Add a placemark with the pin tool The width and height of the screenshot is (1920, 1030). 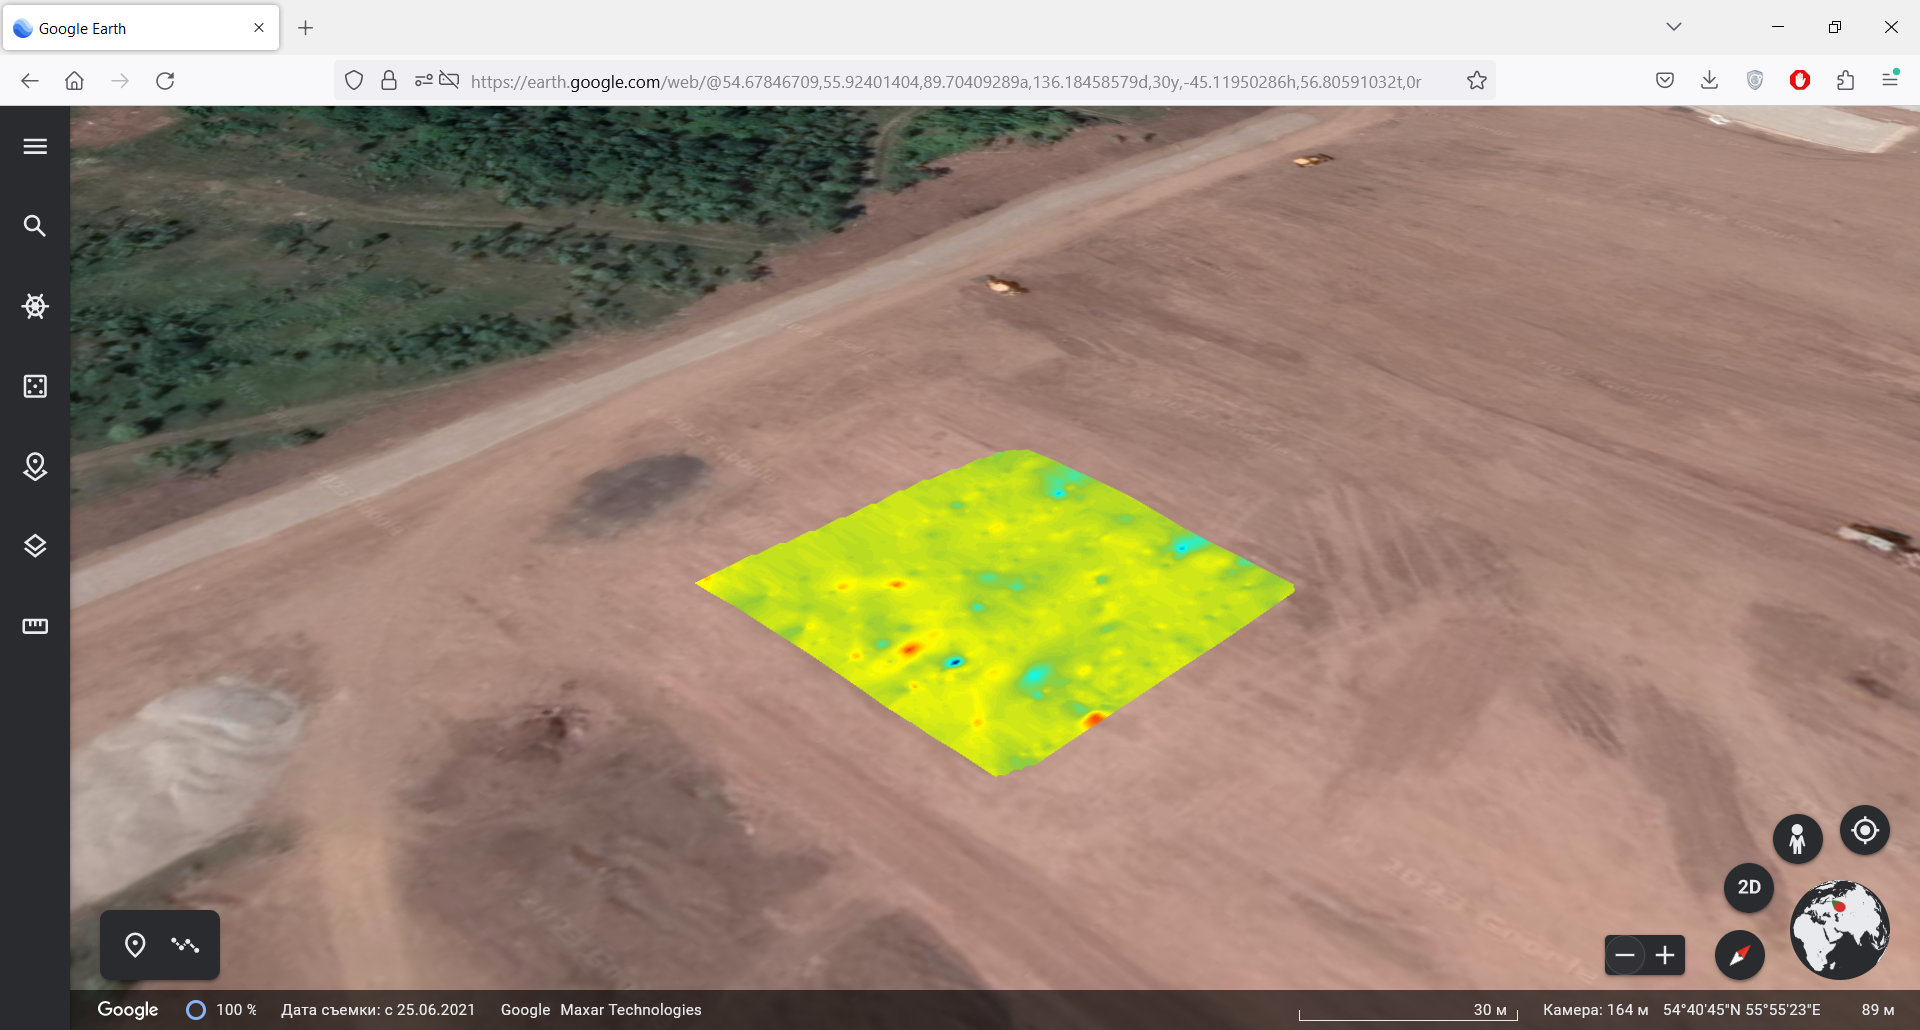tap(135, 945)
